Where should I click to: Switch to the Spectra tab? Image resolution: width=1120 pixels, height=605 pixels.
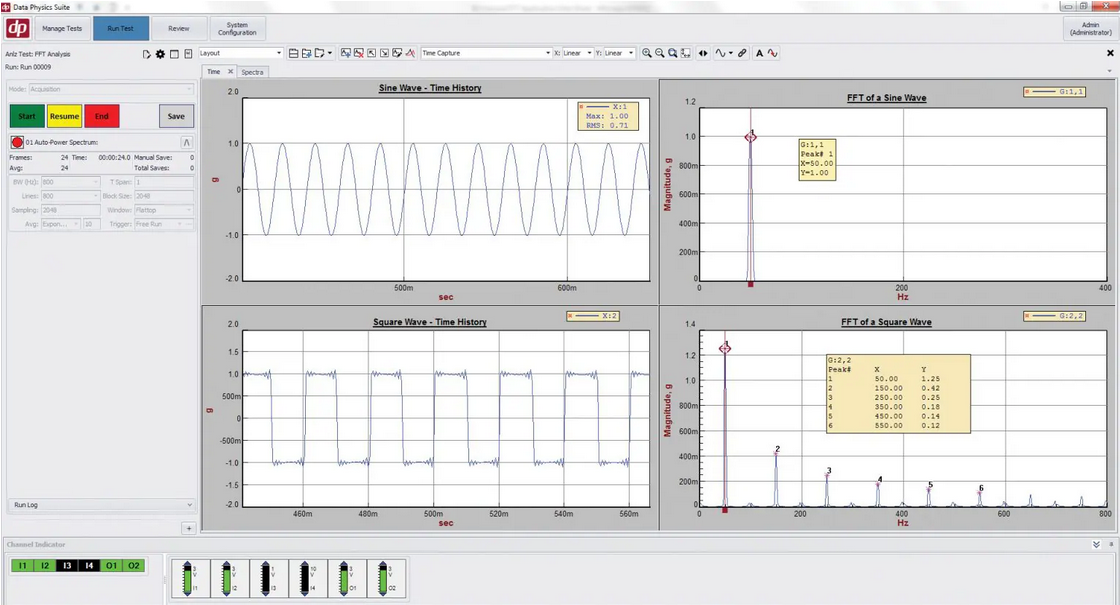pyautogui.click(x=252, y=72)
